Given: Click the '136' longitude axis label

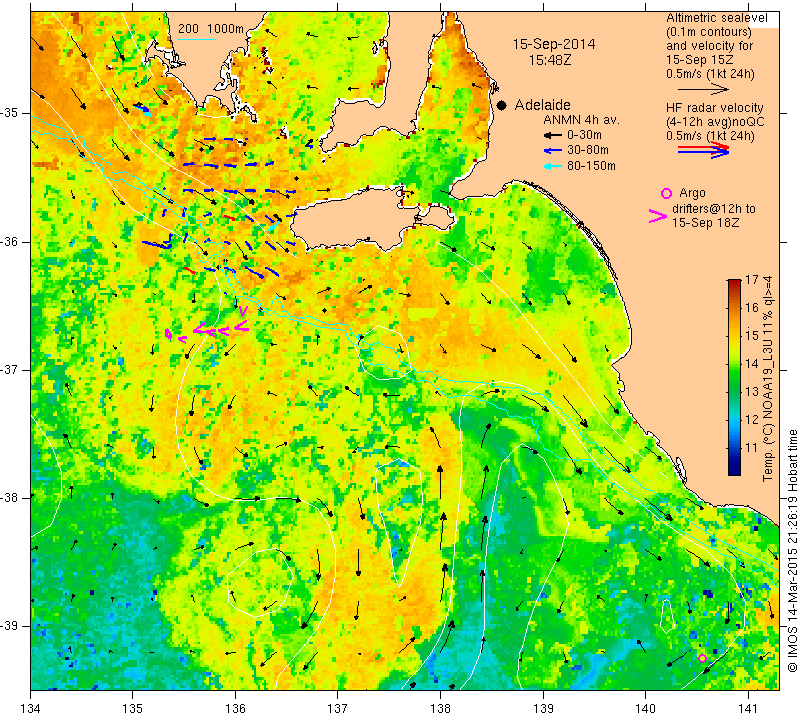Looking at the screenshot, I should (x=235, y=709).
